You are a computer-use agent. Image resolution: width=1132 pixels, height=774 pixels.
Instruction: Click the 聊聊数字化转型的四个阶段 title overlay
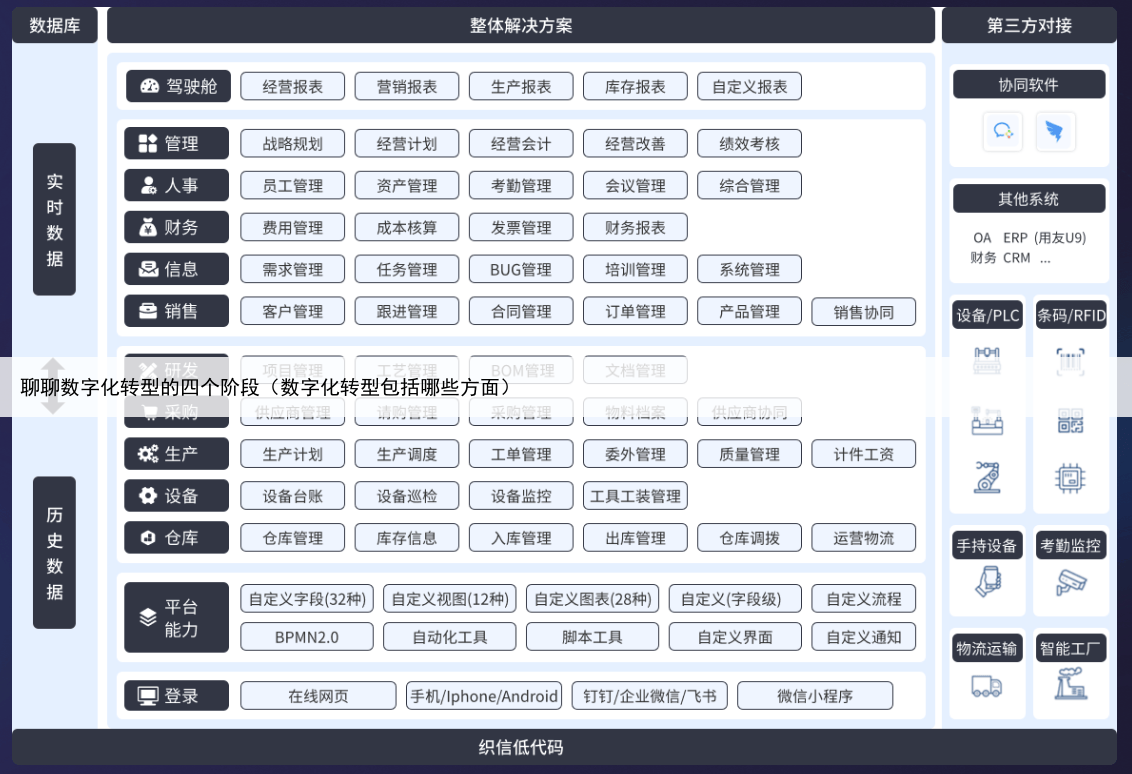(267, 387)
